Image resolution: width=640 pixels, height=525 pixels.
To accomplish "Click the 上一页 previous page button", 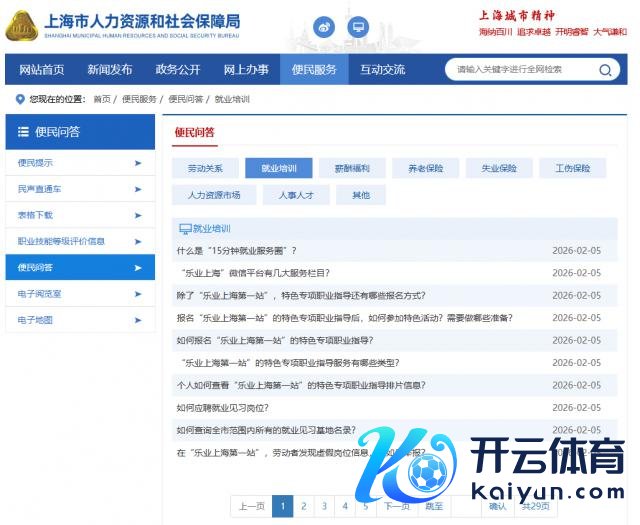I will 250,506.
